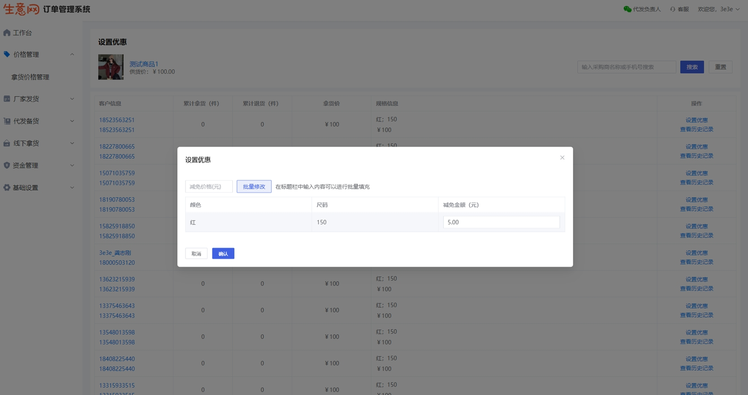Click the 价格管理 tag icon
748x395 pixels.
click(x=7, y=54)
